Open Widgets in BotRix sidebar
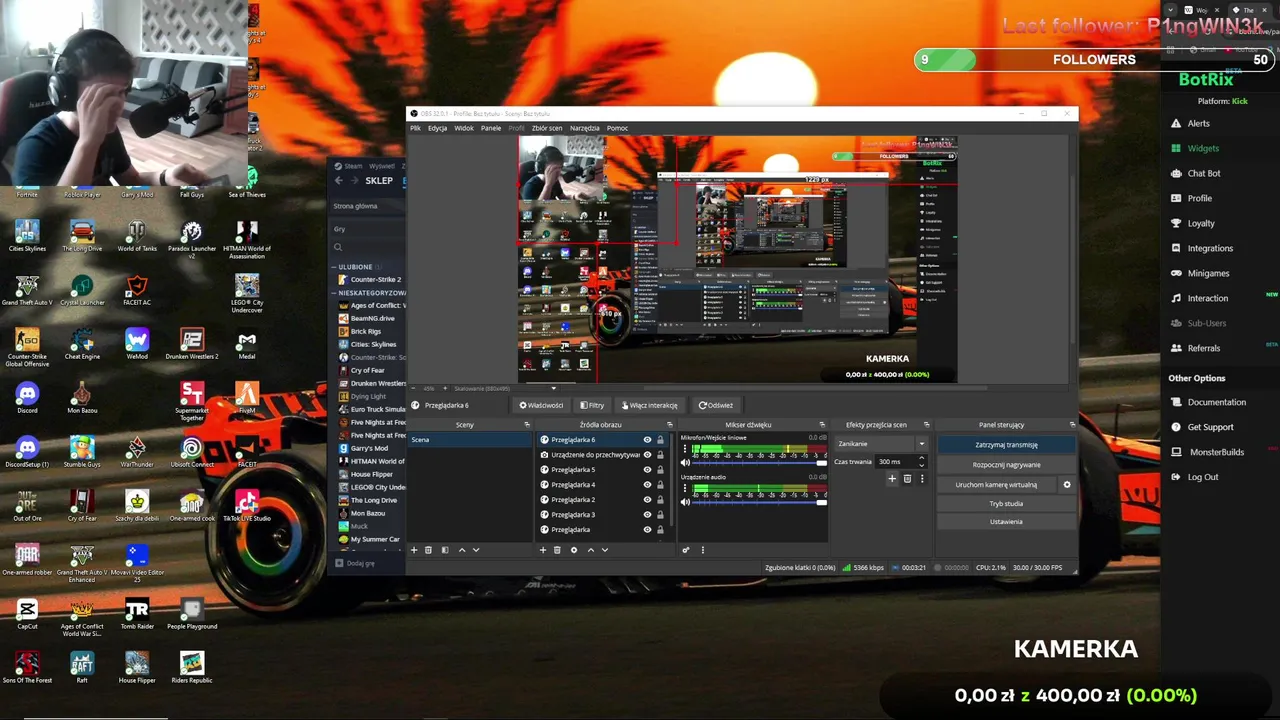1280x720 pixels. tap(1203, 148)
